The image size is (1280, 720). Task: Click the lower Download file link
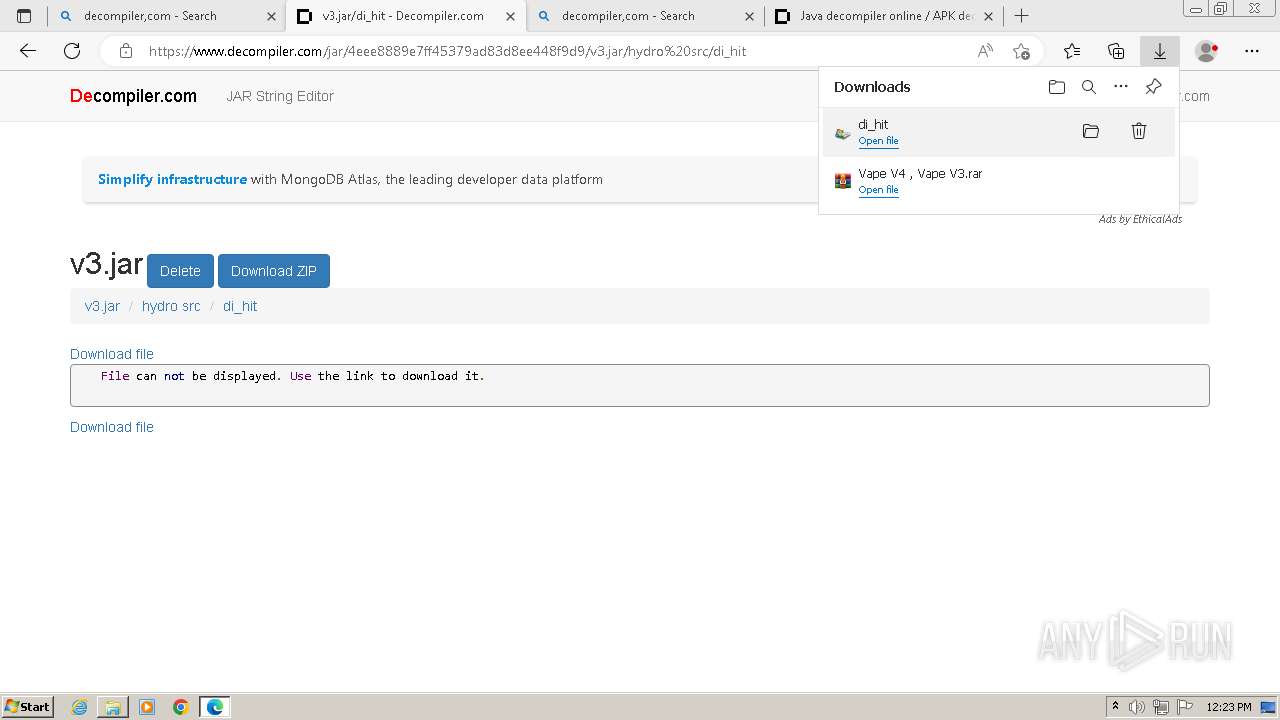112,427
